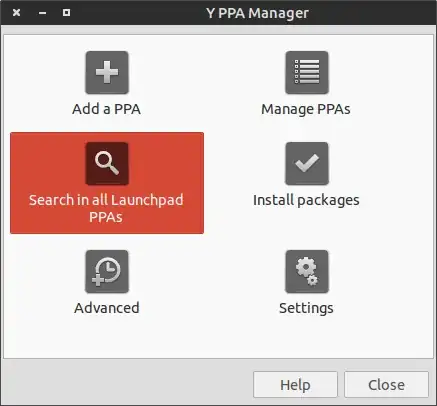Click the "Add a PPA" text label
437x406 pixels.
(106, 109)
